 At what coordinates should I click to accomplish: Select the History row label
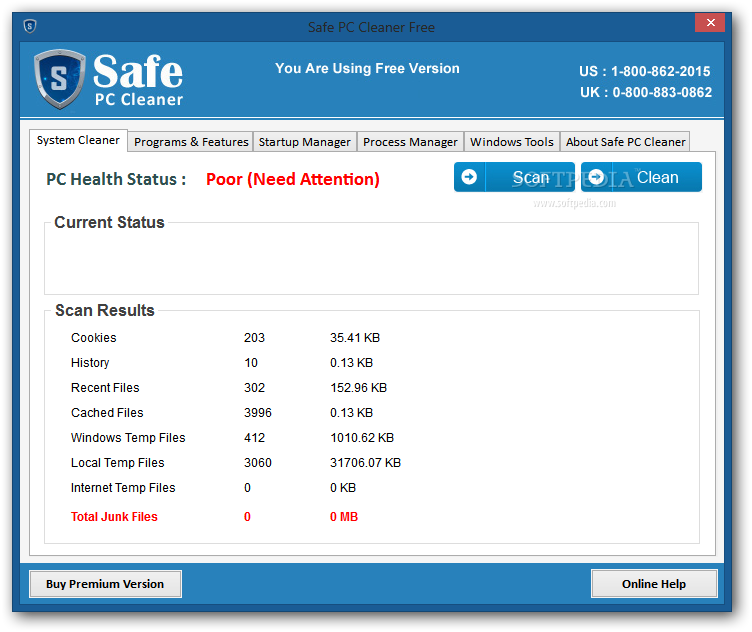click(90, 363)
